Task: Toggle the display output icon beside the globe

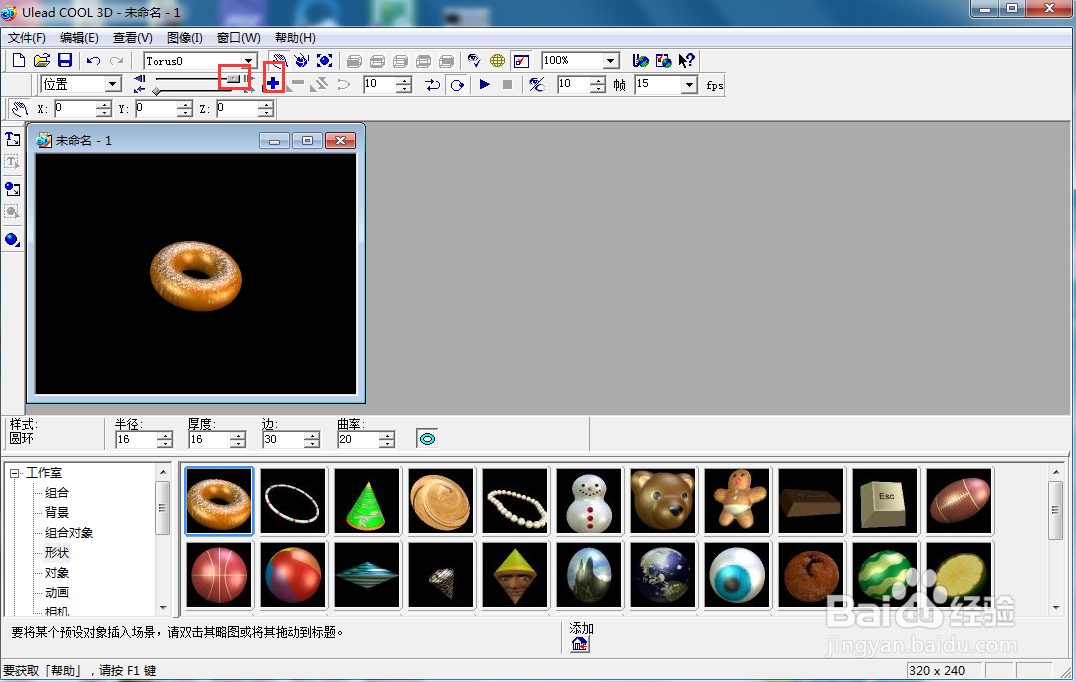Action: pyautogui.click(x=521, y=60)
